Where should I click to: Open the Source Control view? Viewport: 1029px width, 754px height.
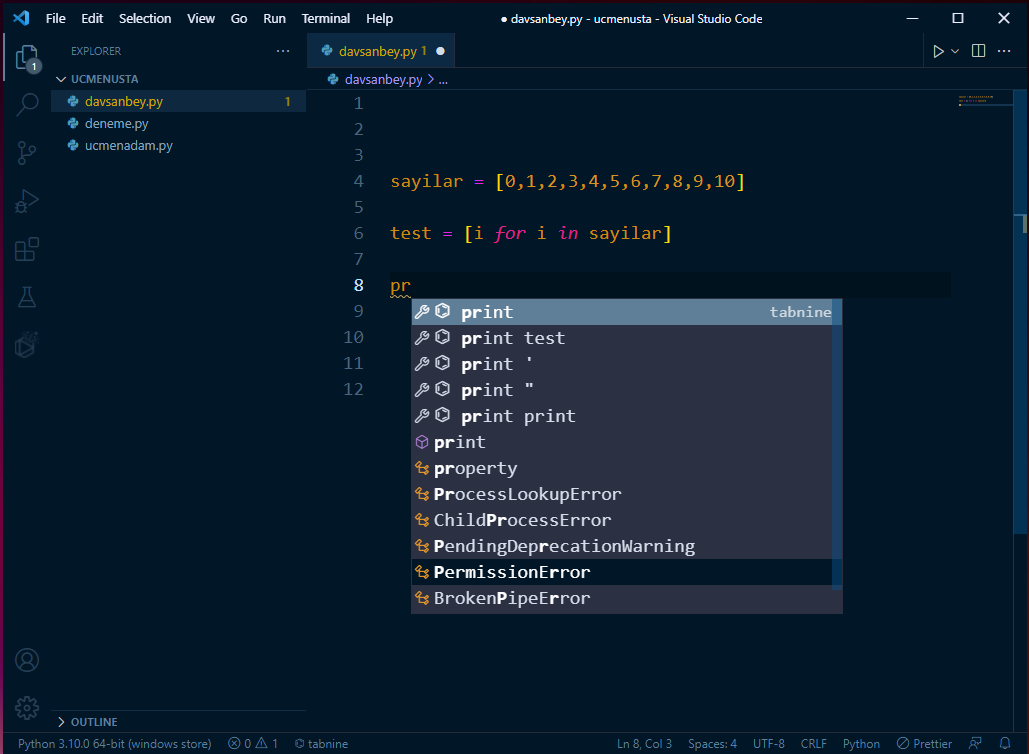click(x=27, y=153)
